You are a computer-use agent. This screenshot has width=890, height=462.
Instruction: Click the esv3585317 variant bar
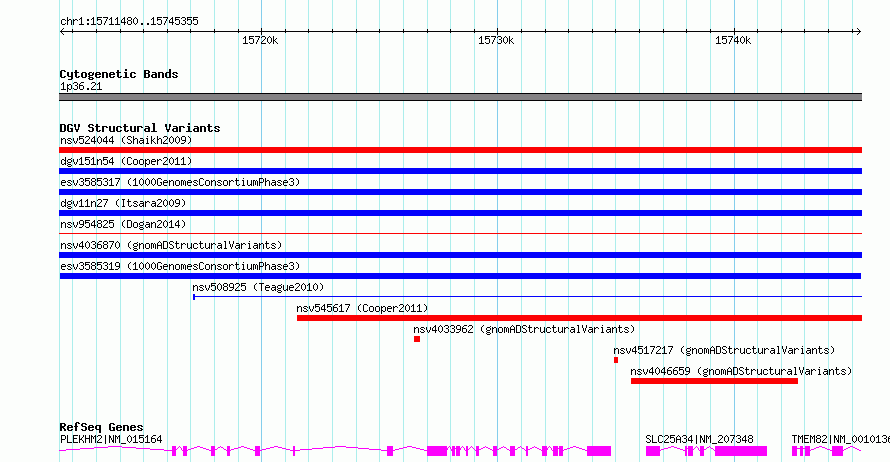click(460, 192)
